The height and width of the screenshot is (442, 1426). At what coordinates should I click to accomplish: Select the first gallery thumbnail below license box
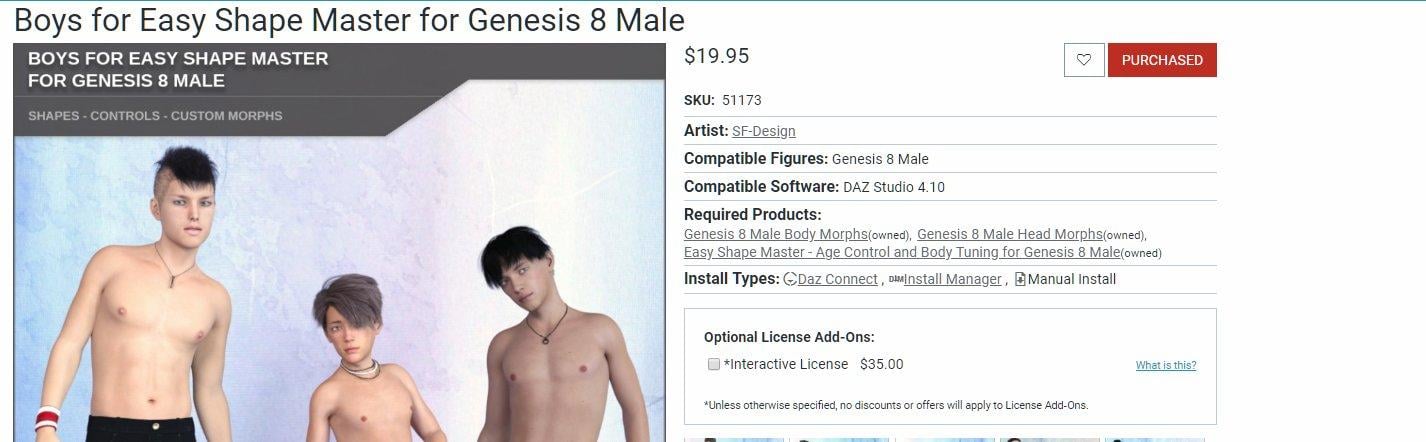pyautogui.click(x=735, y=440)
